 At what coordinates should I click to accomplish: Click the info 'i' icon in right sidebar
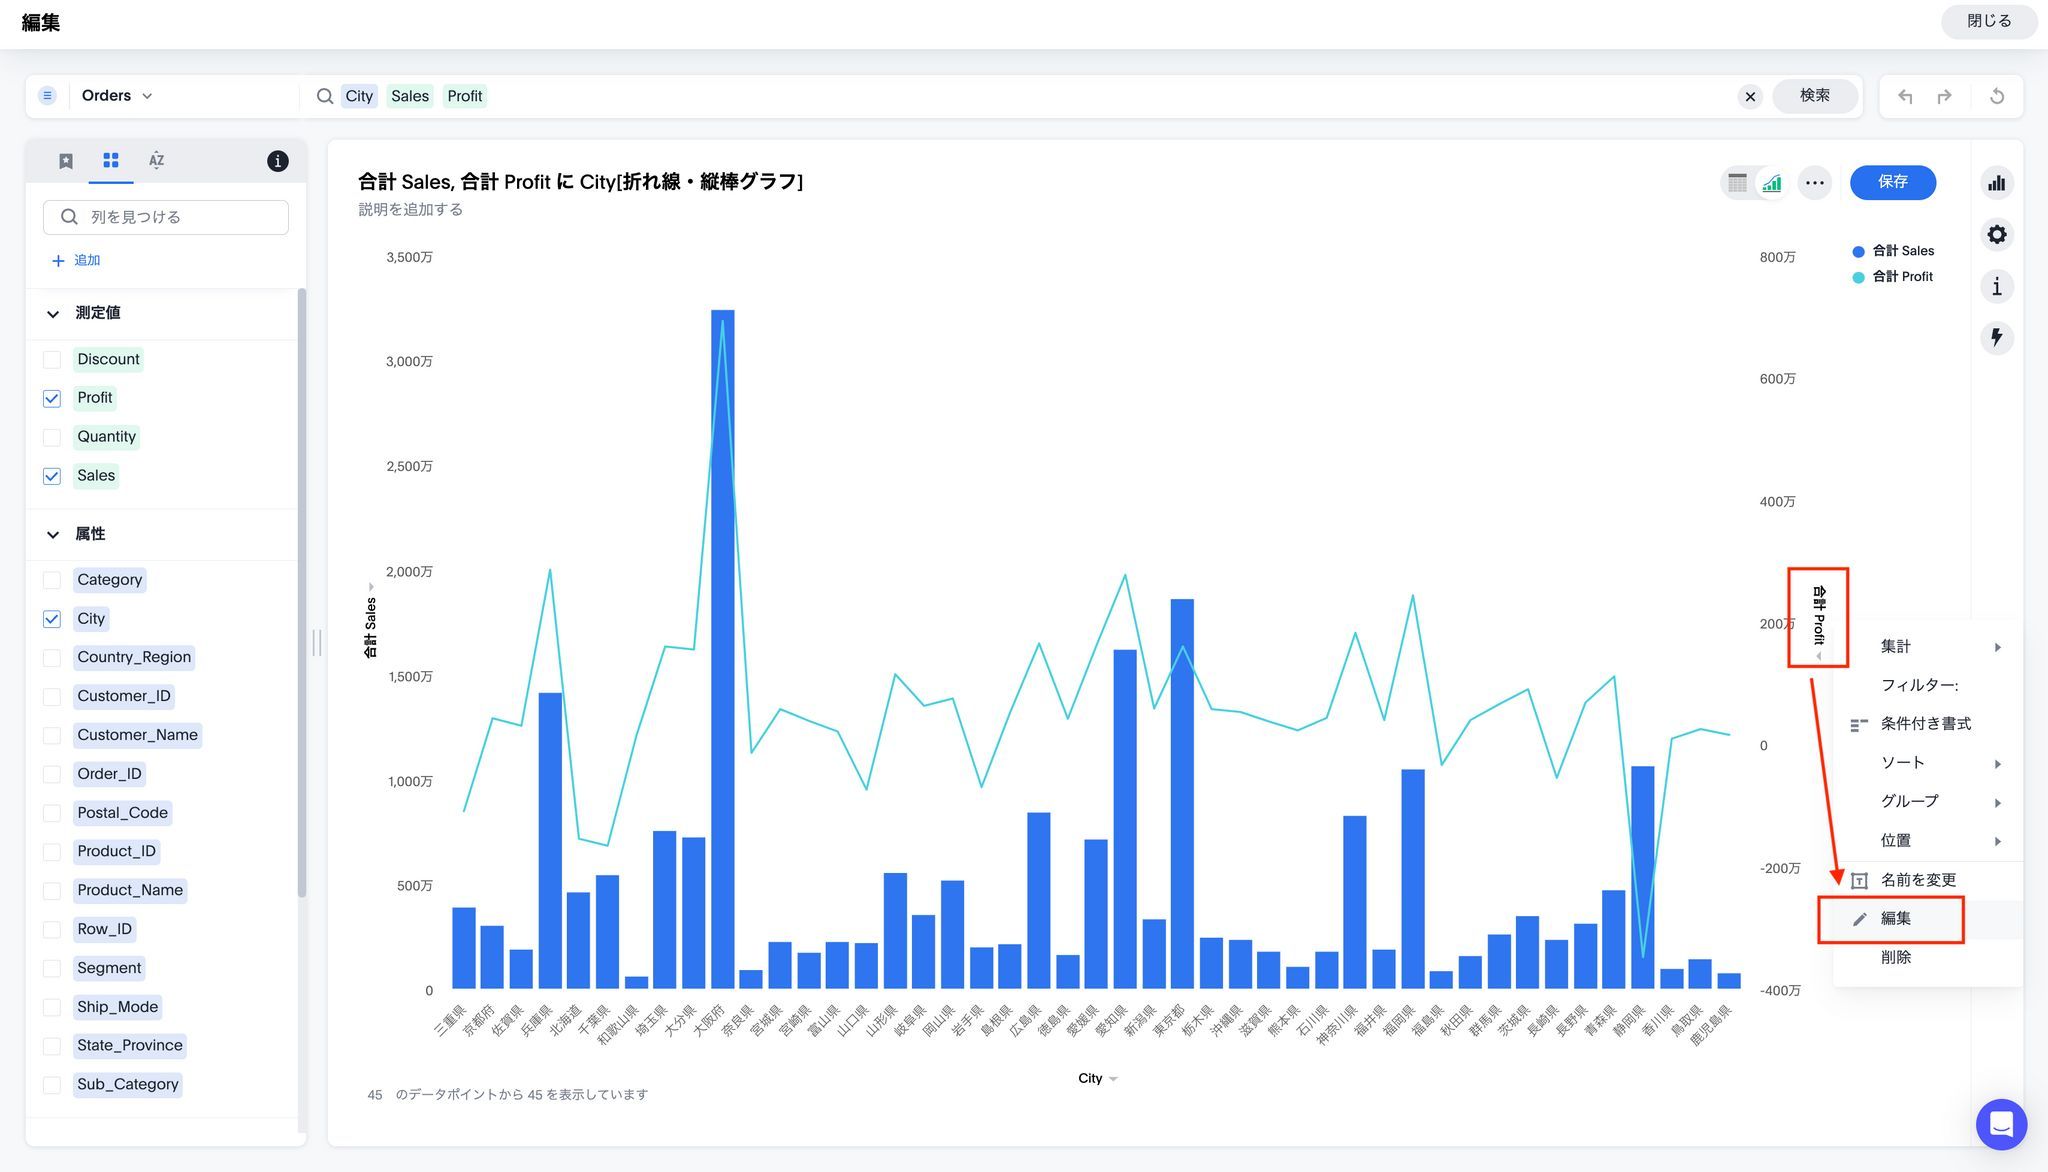1997,287
